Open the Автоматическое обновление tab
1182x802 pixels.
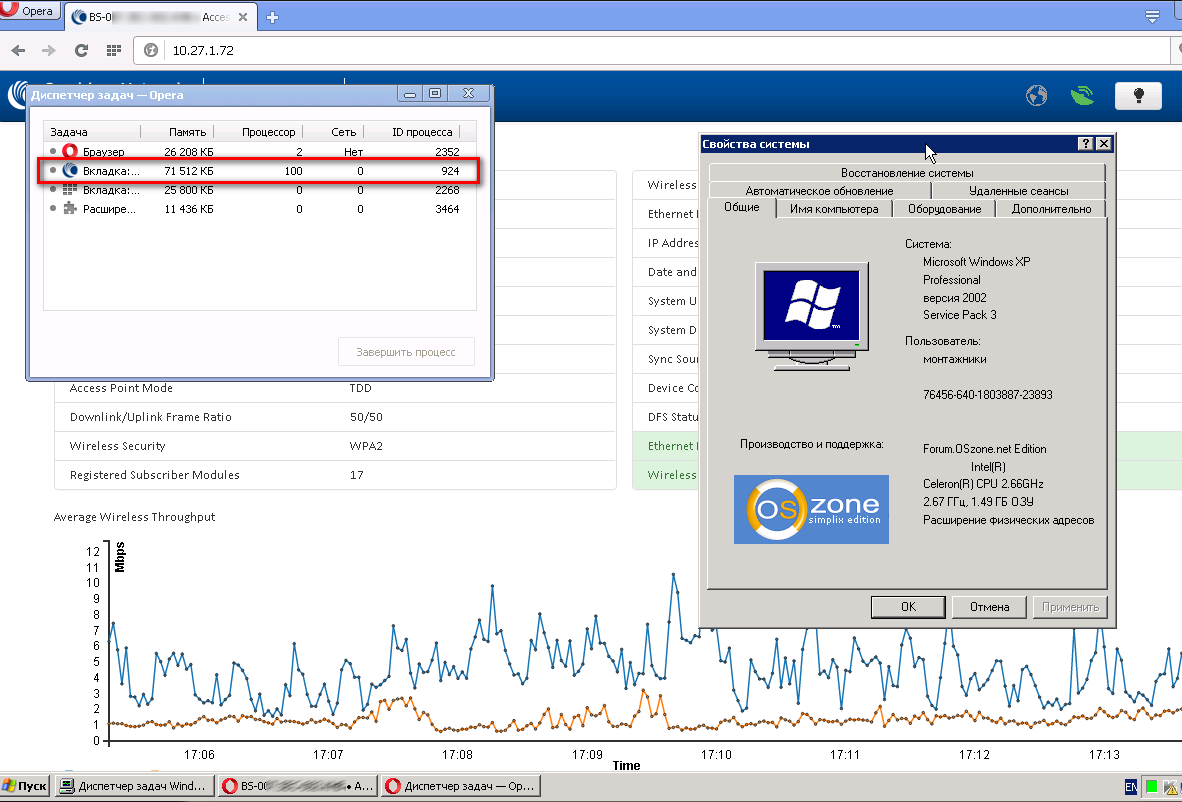tap(819, 190)
